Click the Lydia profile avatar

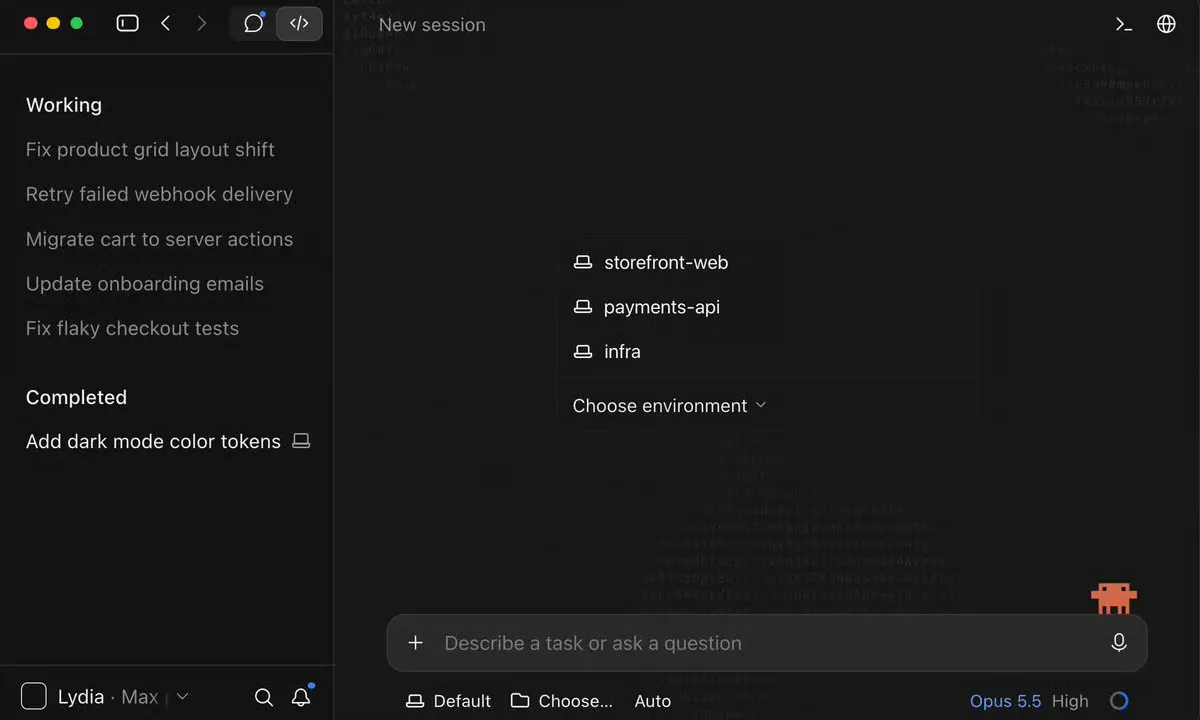click(x=34, y=697)
